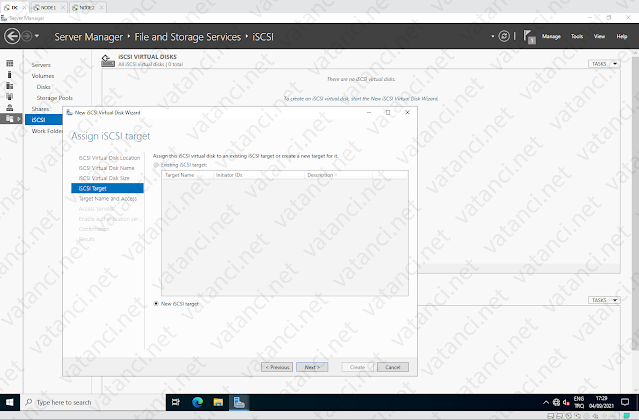
Task: Open the lower TASKS dropdown
Action: point(604,300)
